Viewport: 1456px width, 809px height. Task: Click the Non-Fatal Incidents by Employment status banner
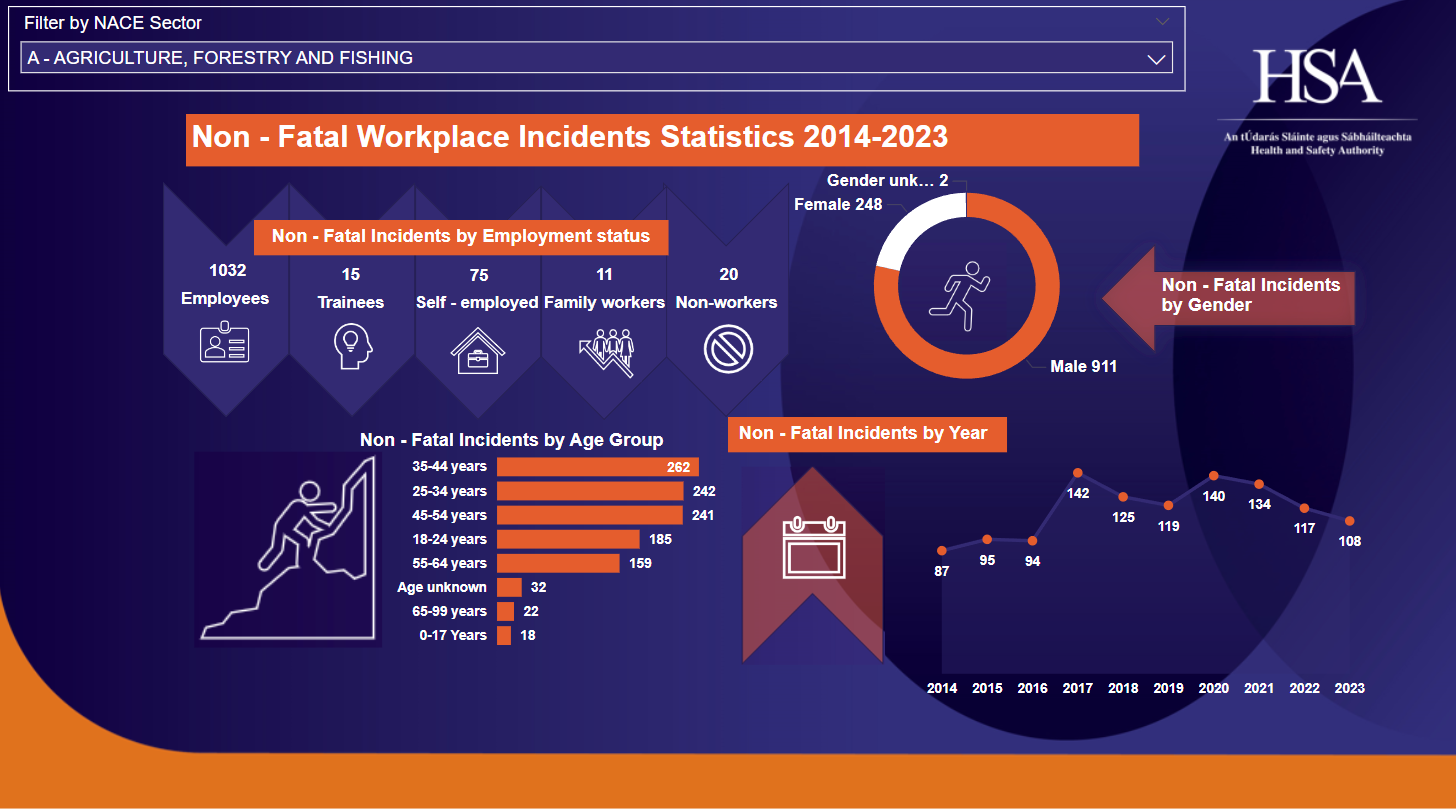click(461, 237)
